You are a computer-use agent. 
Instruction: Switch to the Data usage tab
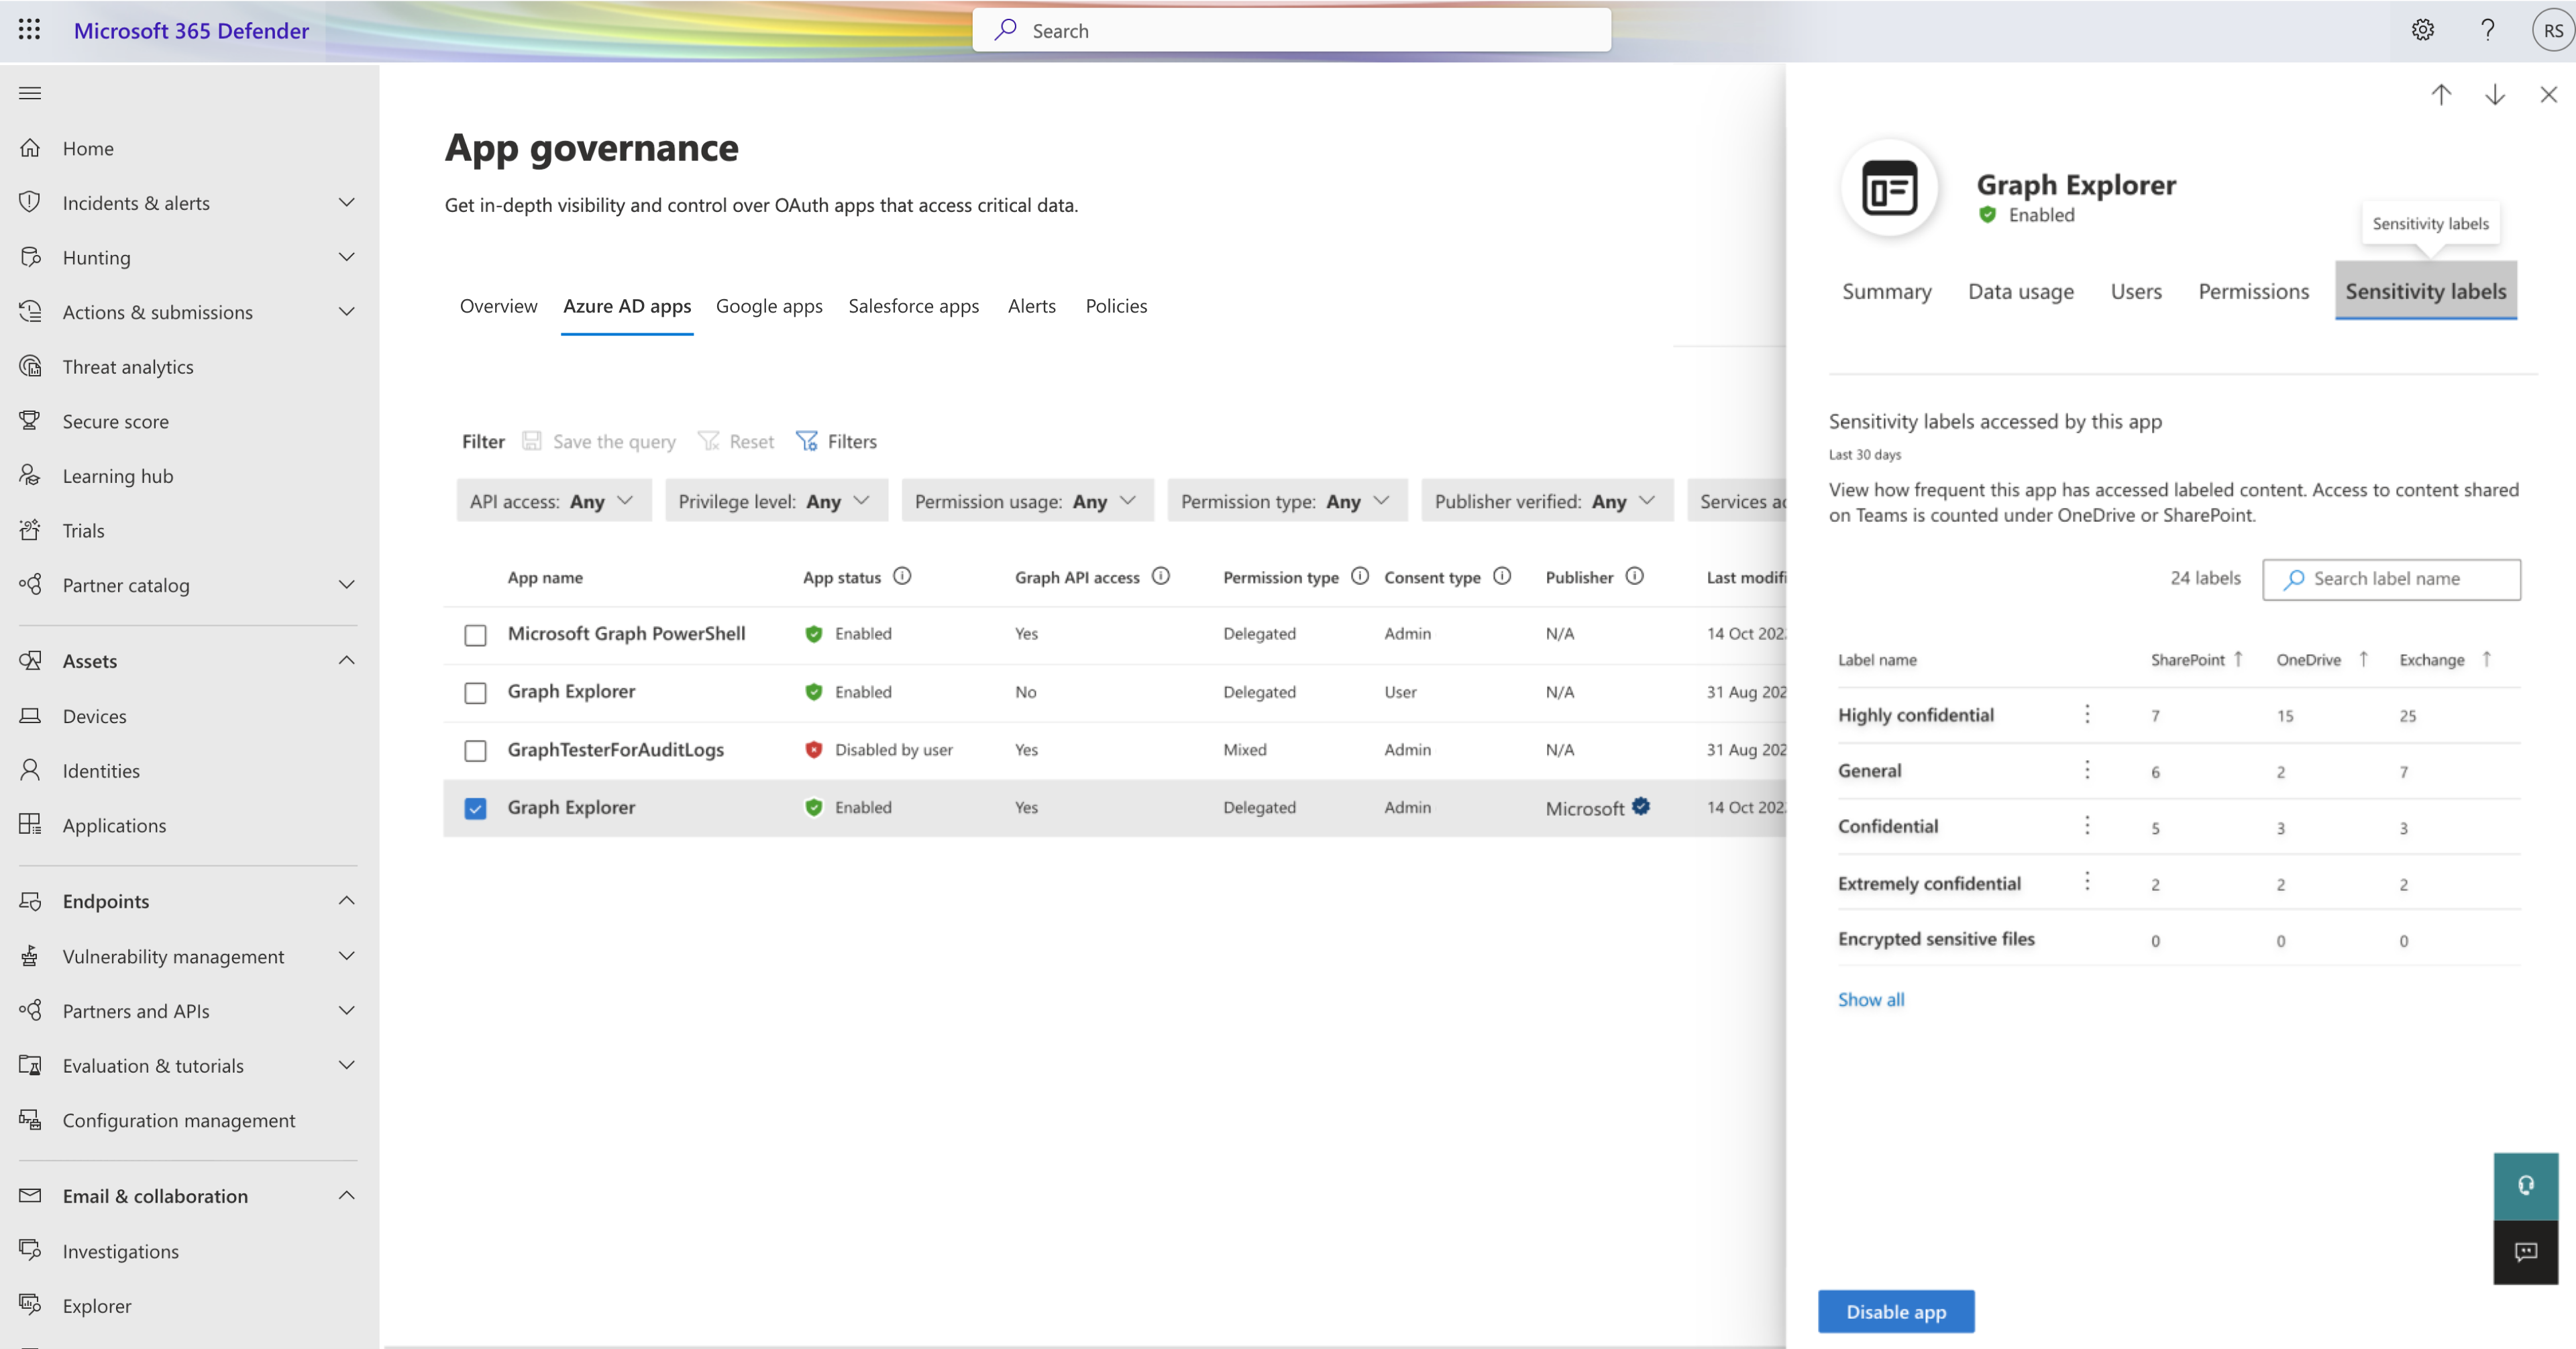coord(2021,290)
